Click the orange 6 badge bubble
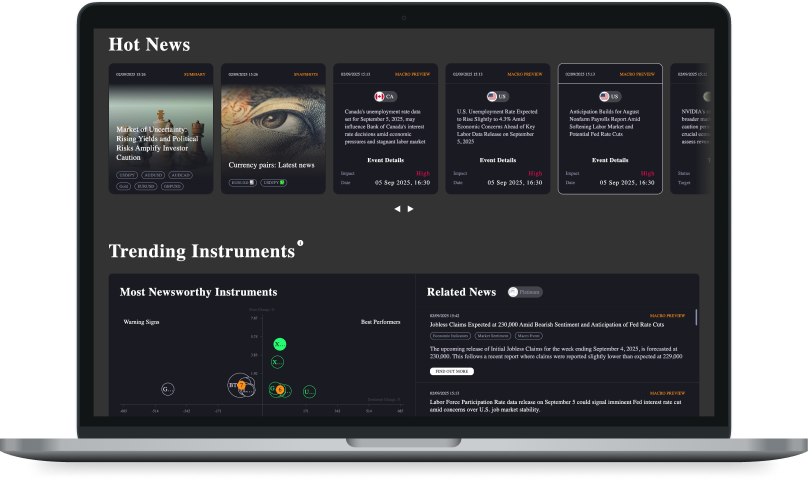The image size is (808, 481). click(280, 389)
